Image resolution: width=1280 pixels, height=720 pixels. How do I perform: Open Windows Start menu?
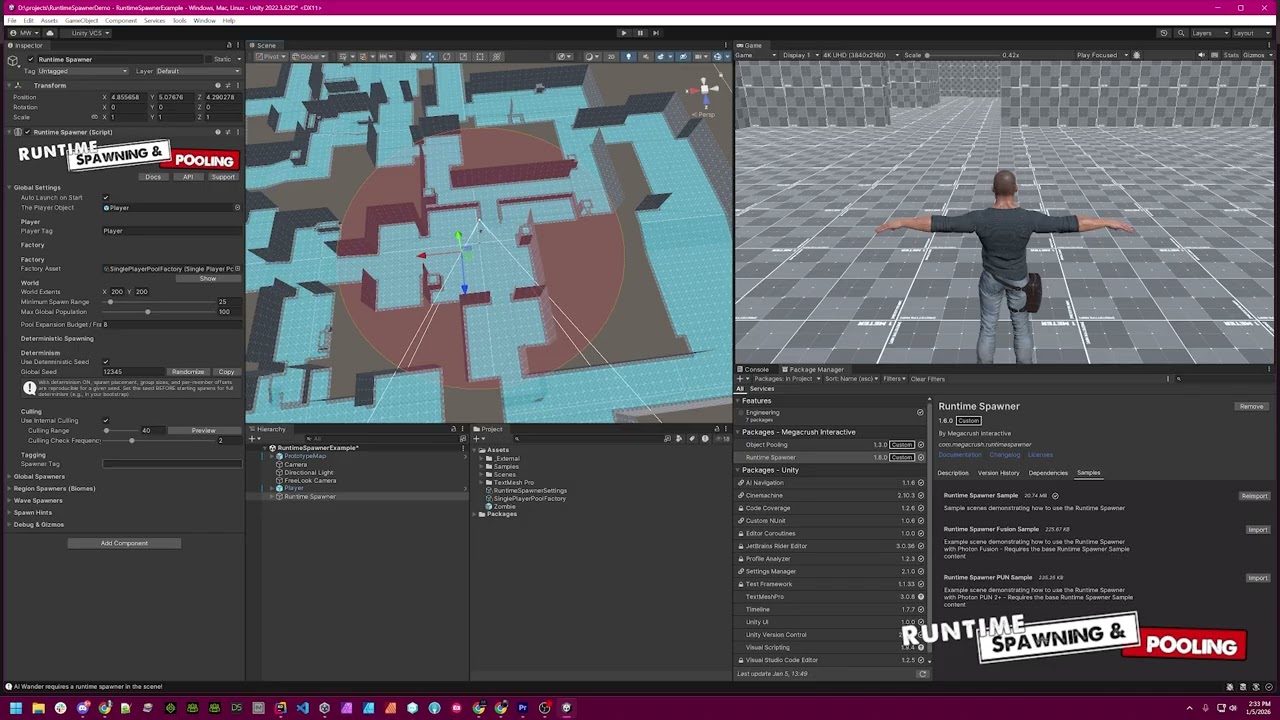point(16,708)
